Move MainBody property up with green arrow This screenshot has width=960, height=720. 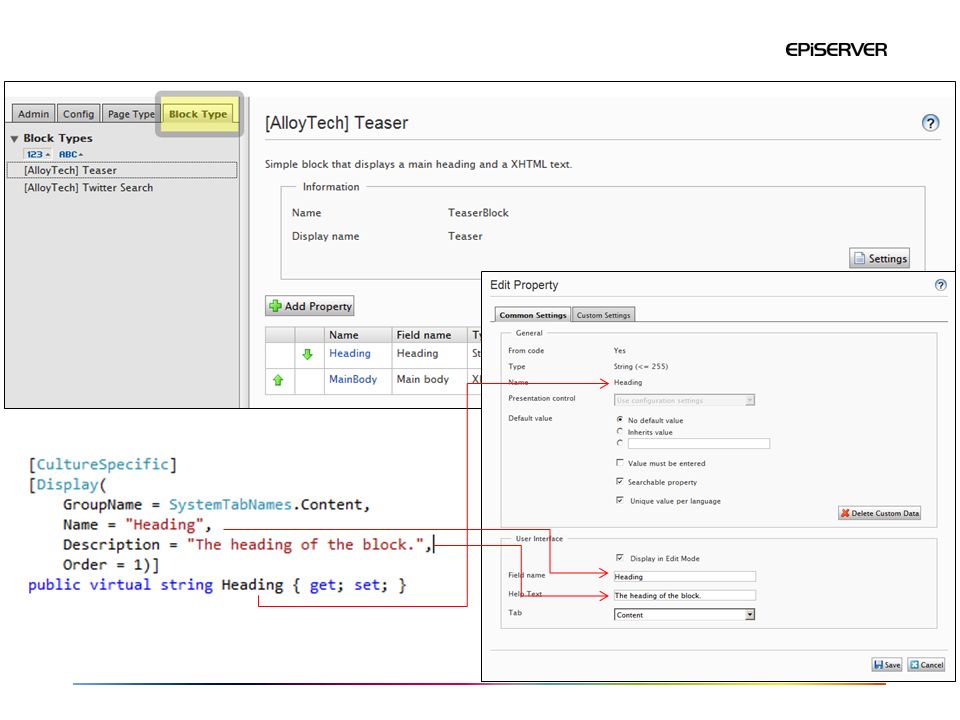click(x=278, y=380)
